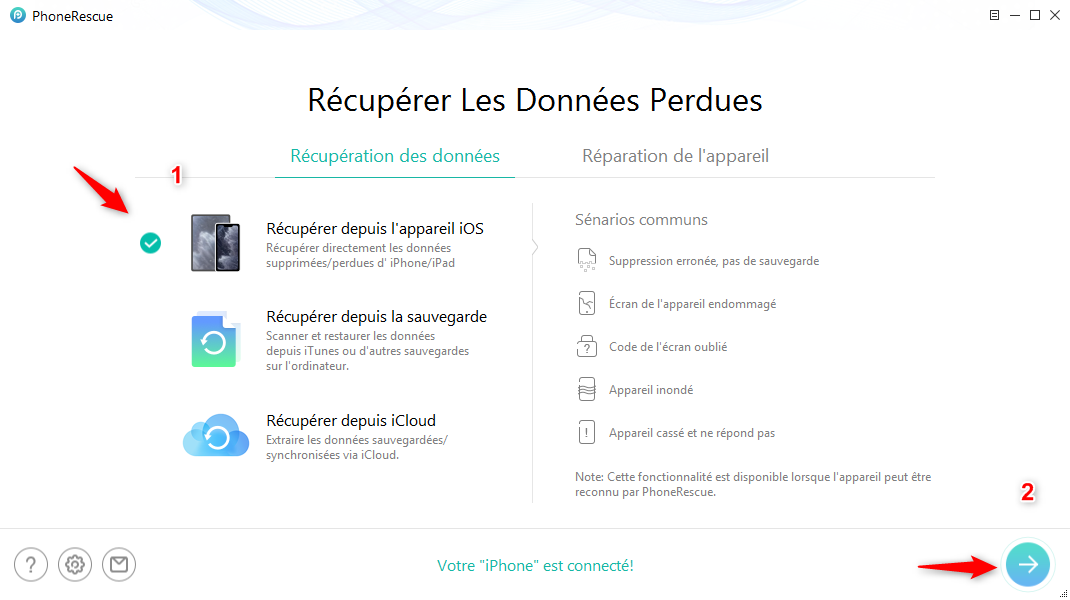Image resolution: width=1070 pixels, height=600 pixels.
Task: Click the Appareil inondé scenario icon
Action: (587, 390)
